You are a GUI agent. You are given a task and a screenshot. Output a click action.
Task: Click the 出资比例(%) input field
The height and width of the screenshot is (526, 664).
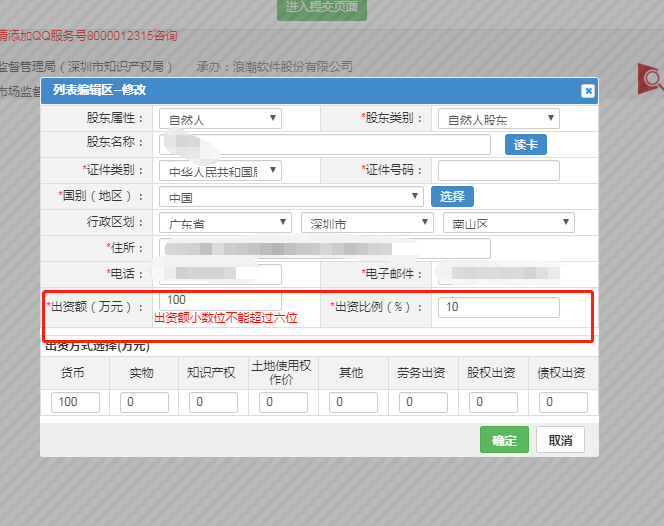point(498,307)
